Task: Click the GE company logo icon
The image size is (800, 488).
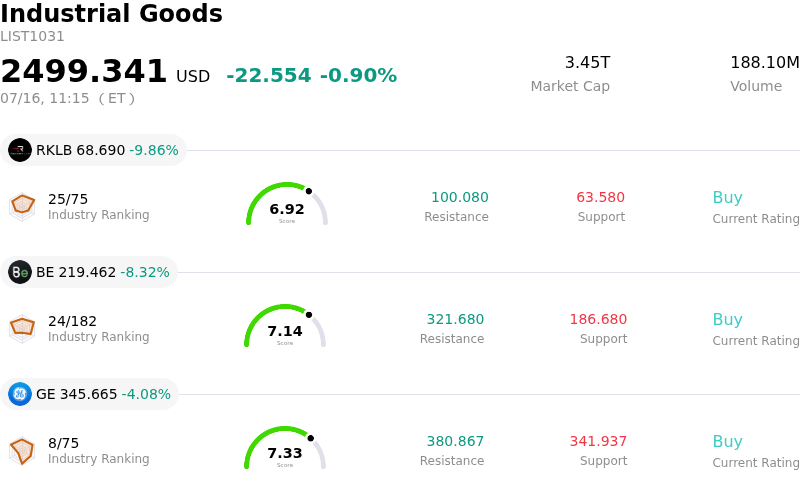Action: (20, 394)
